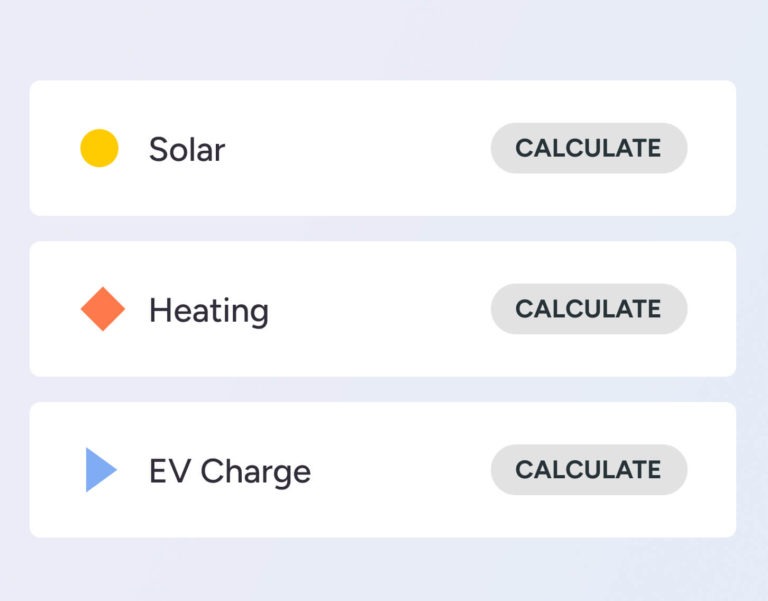Click the empty background above the Solar card

384,40
